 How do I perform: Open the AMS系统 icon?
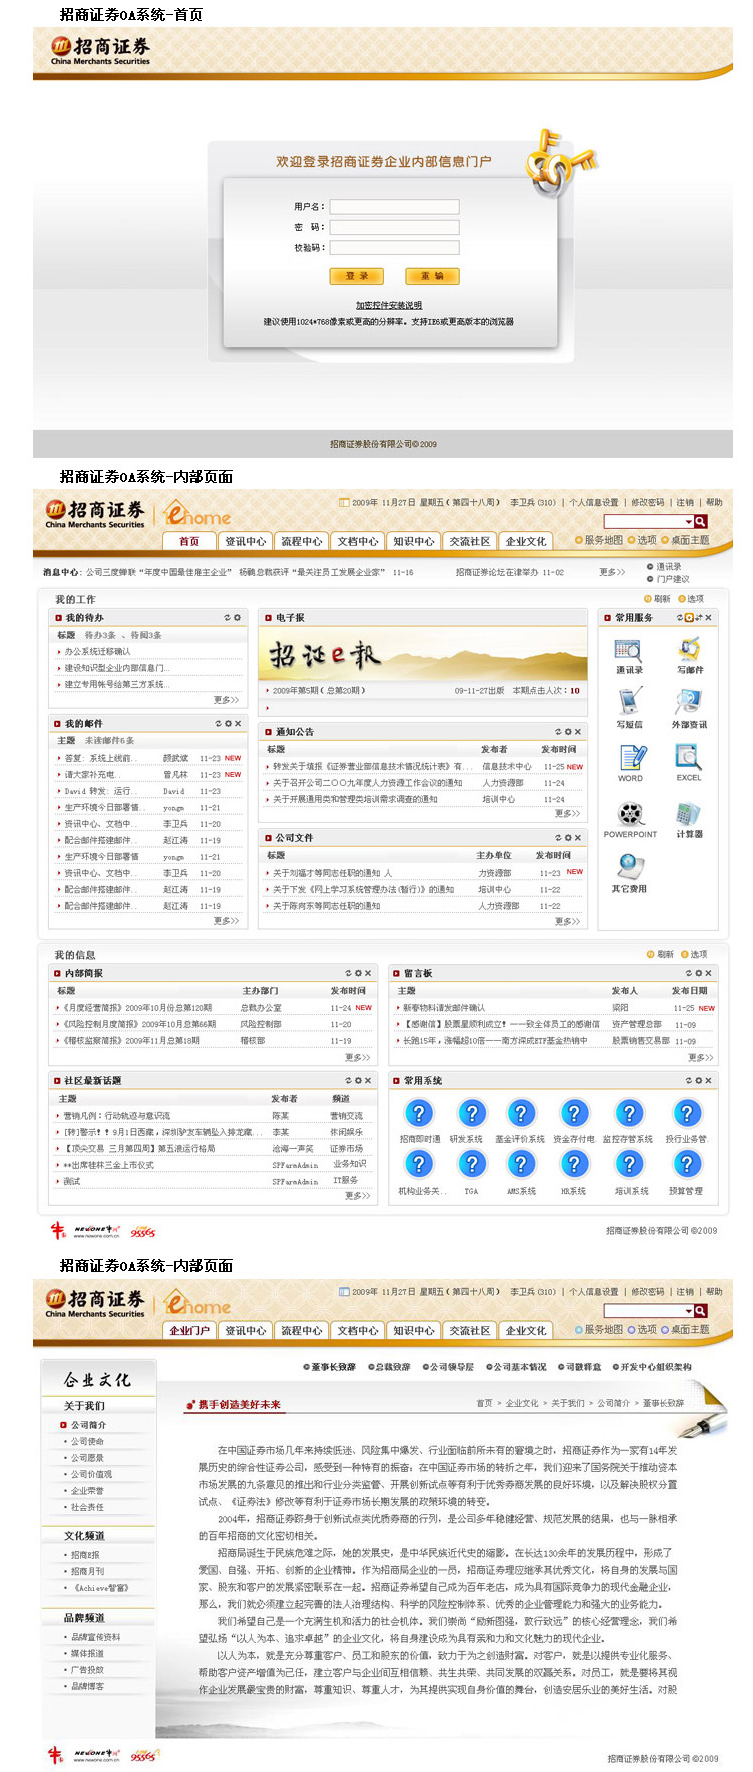pyautogui.click(x=520, y=1164)
